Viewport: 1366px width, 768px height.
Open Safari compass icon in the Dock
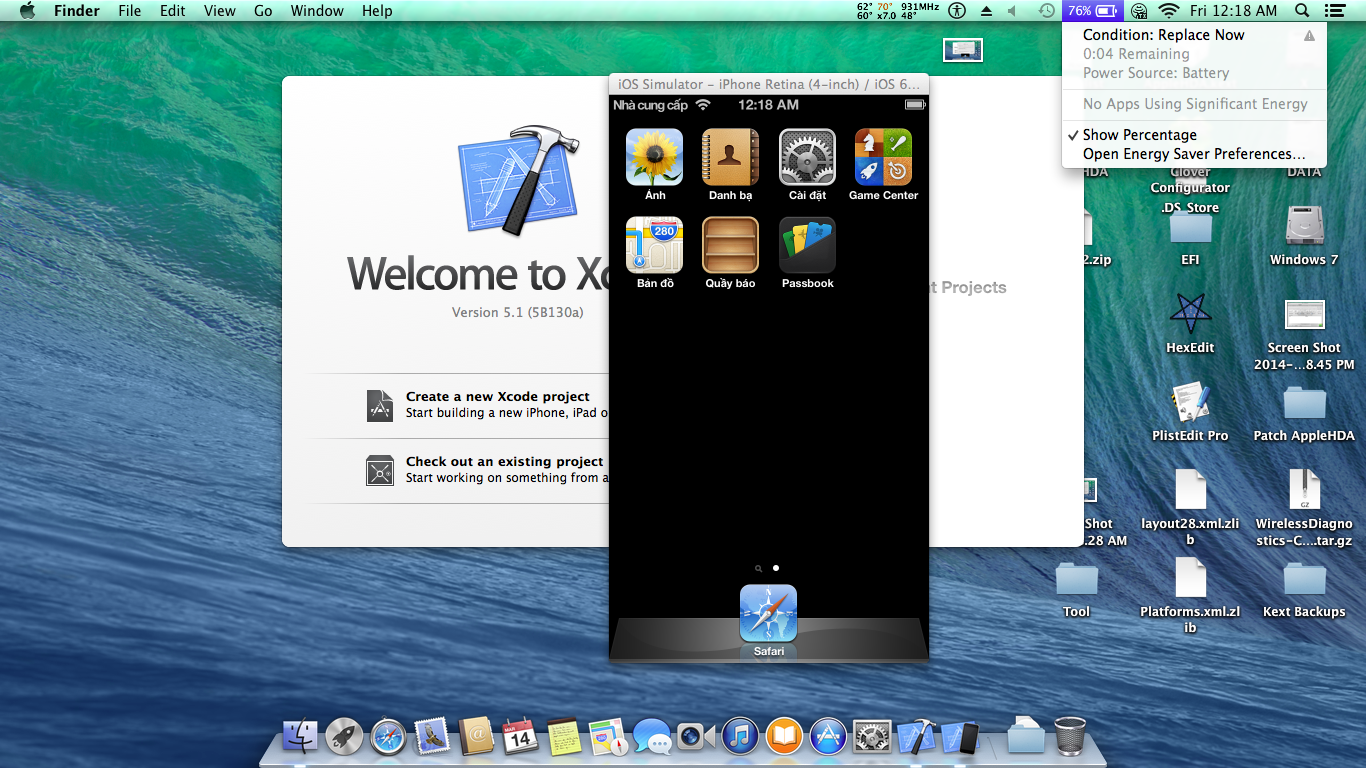coord(388,737)
